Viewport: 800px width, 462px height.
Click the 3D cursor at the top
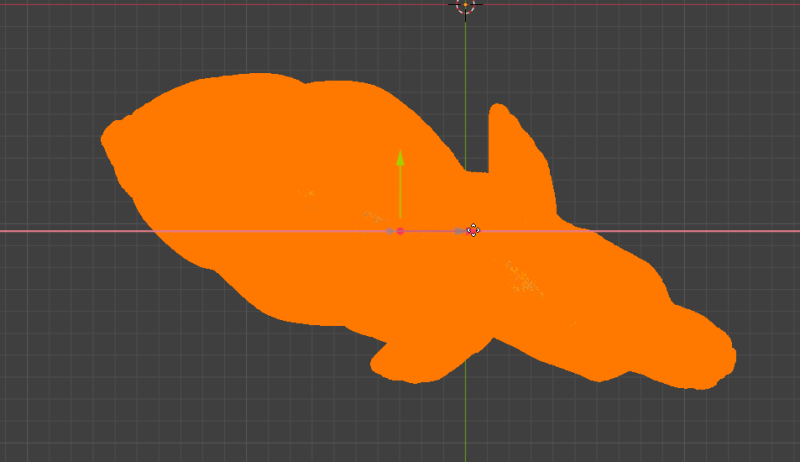[x=466, y=5]
